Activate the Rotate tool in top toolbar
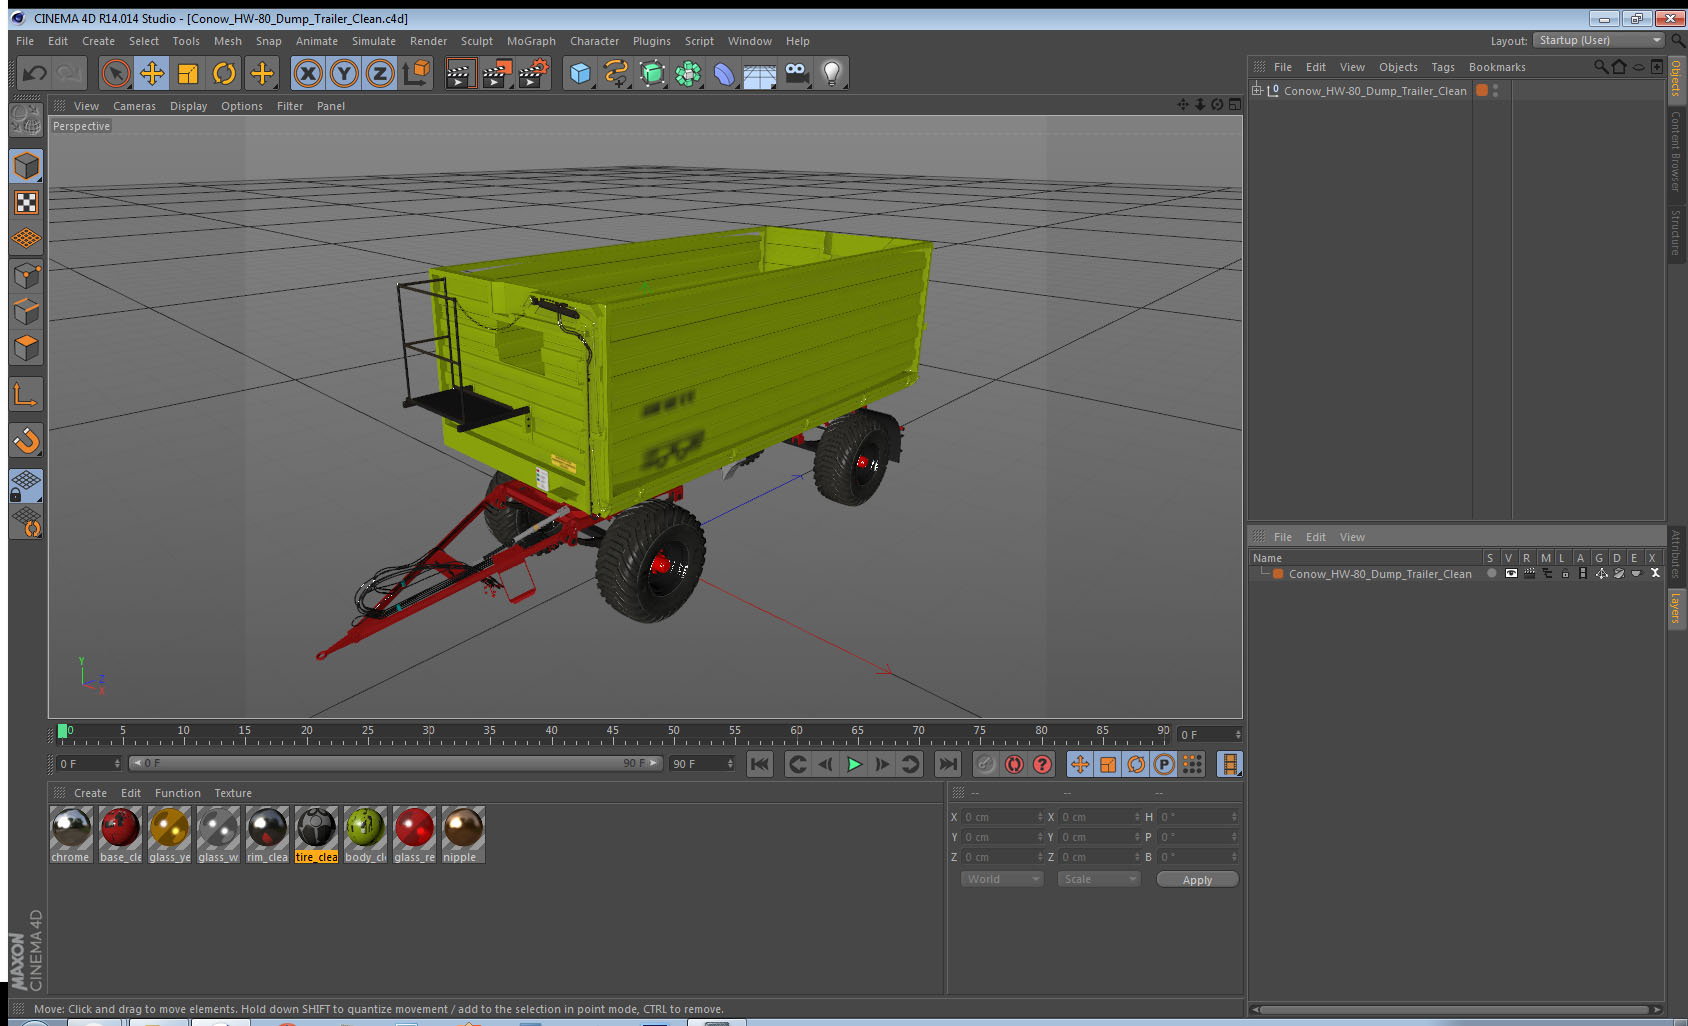 pyautogui.click(x=224, y=73)
